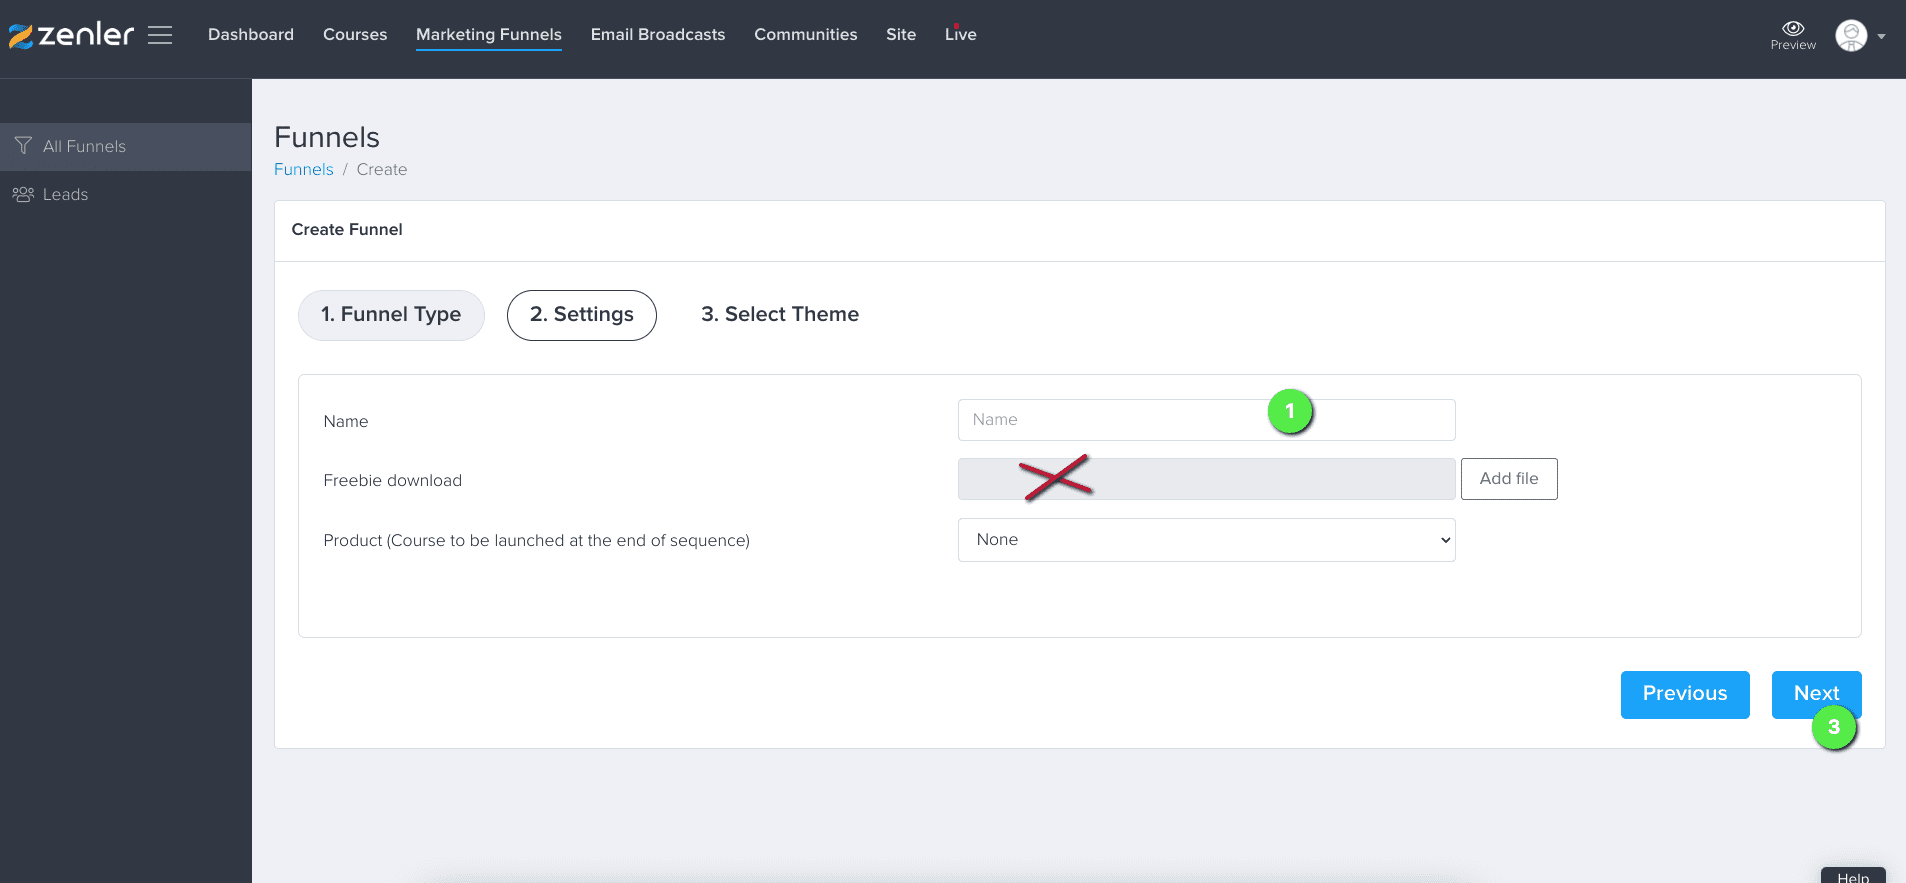Open the Email Broadcasts menu
The width and height of the screenshot is (1906, 883).
658,34
